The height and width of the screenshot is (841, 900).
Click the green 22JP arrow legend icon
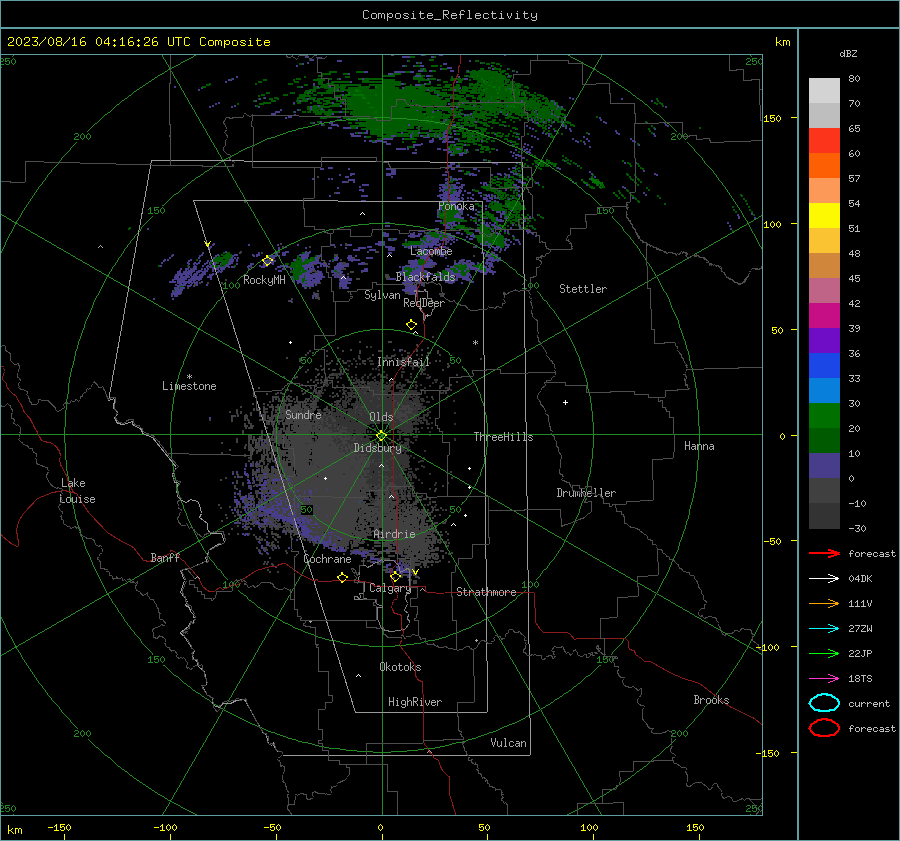[x=824, y=653]
